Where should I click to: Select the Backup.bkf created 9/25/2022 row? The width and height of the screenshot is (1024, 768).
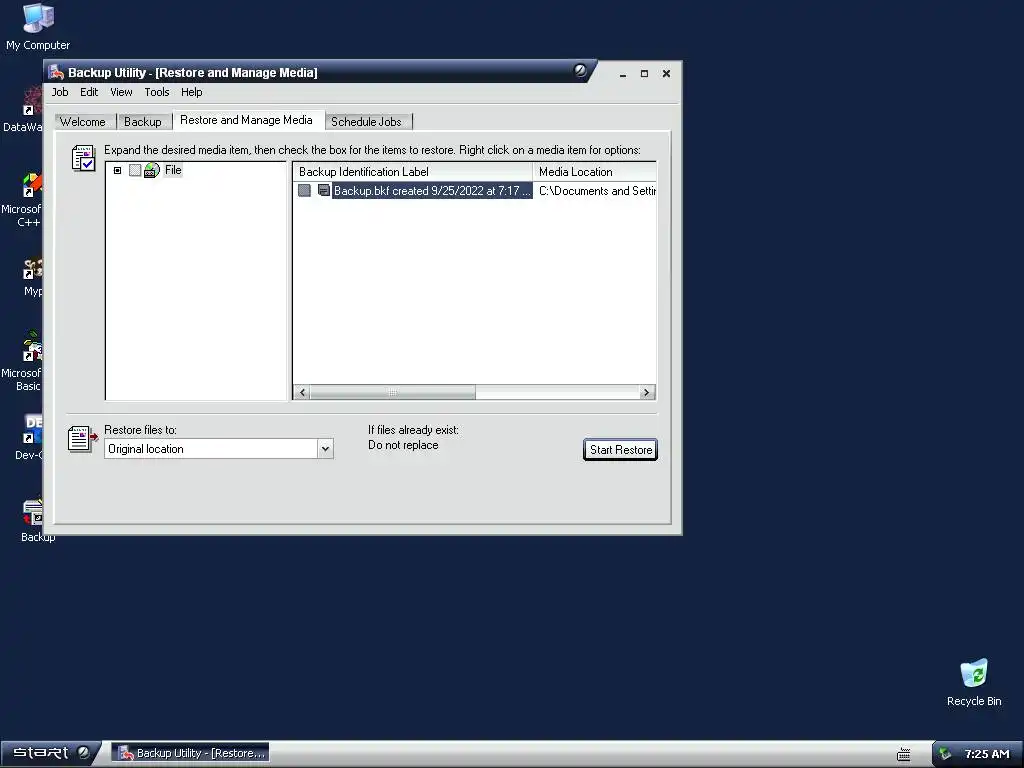432,190
